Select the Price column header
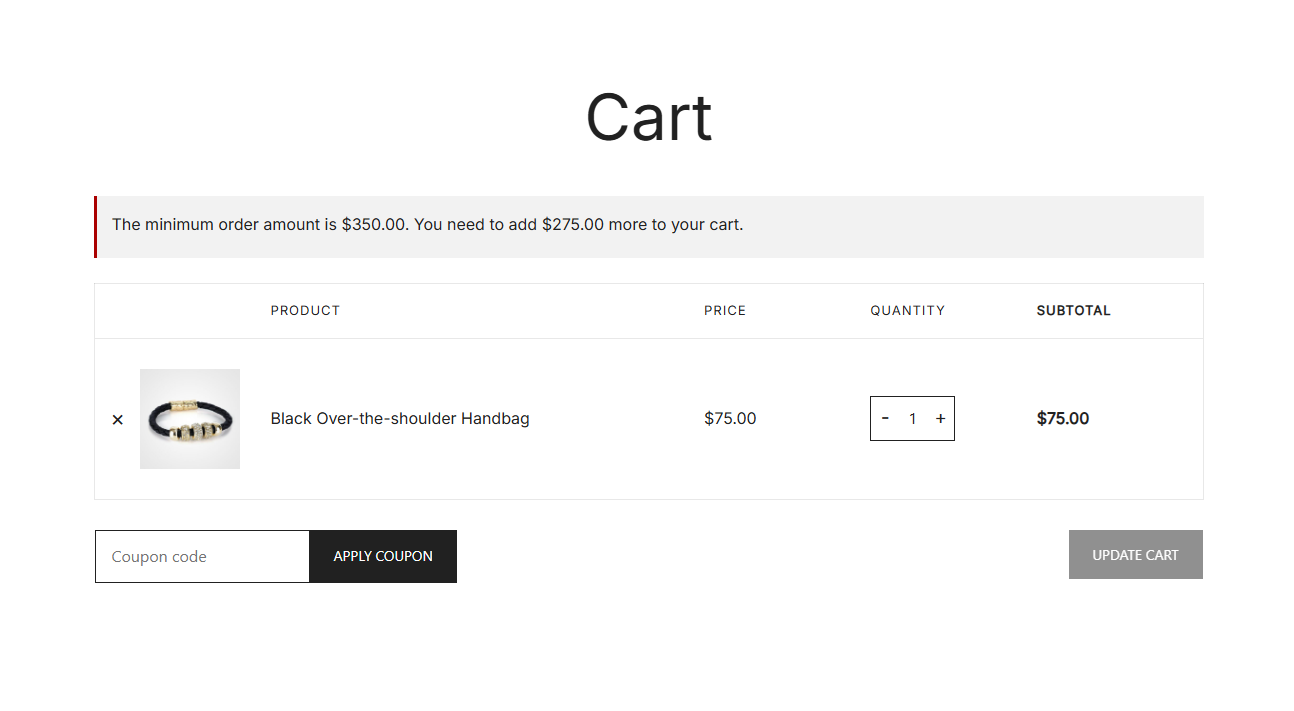The height and width of the screenshot is (711, 1294). click(725, 311)
